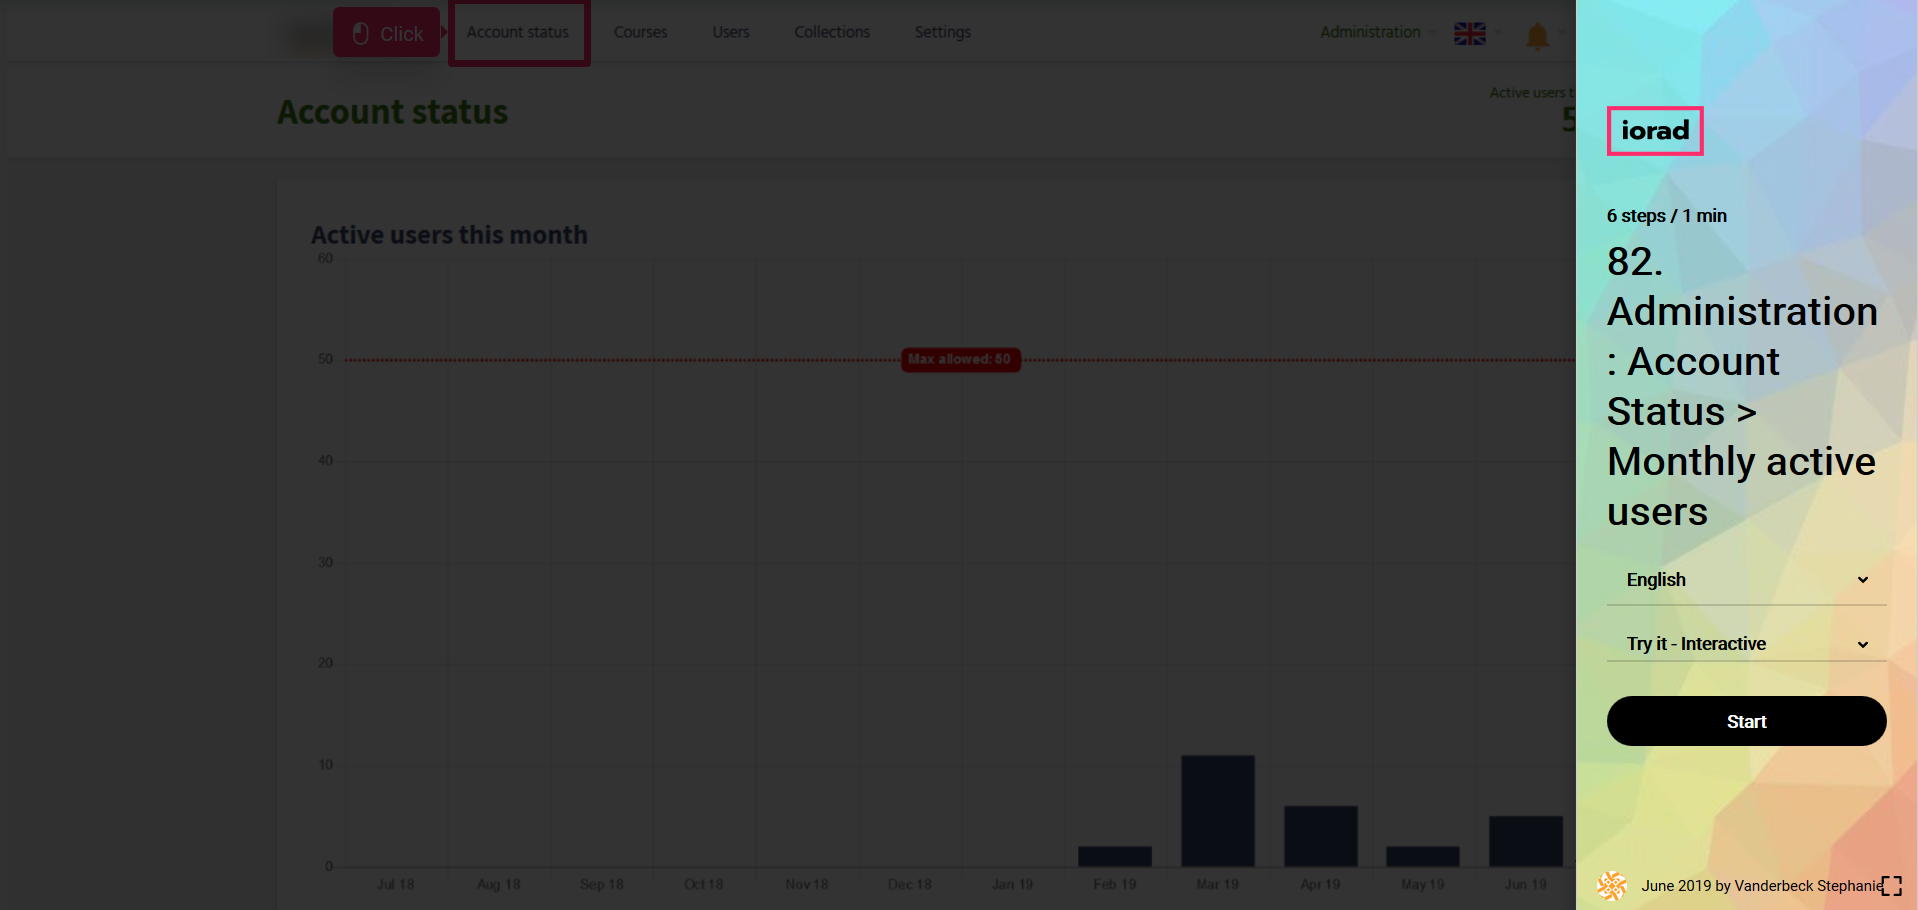Click the author avatar icon
The height and width of the screenshot is (910, 1918).
pos(1611,885)
